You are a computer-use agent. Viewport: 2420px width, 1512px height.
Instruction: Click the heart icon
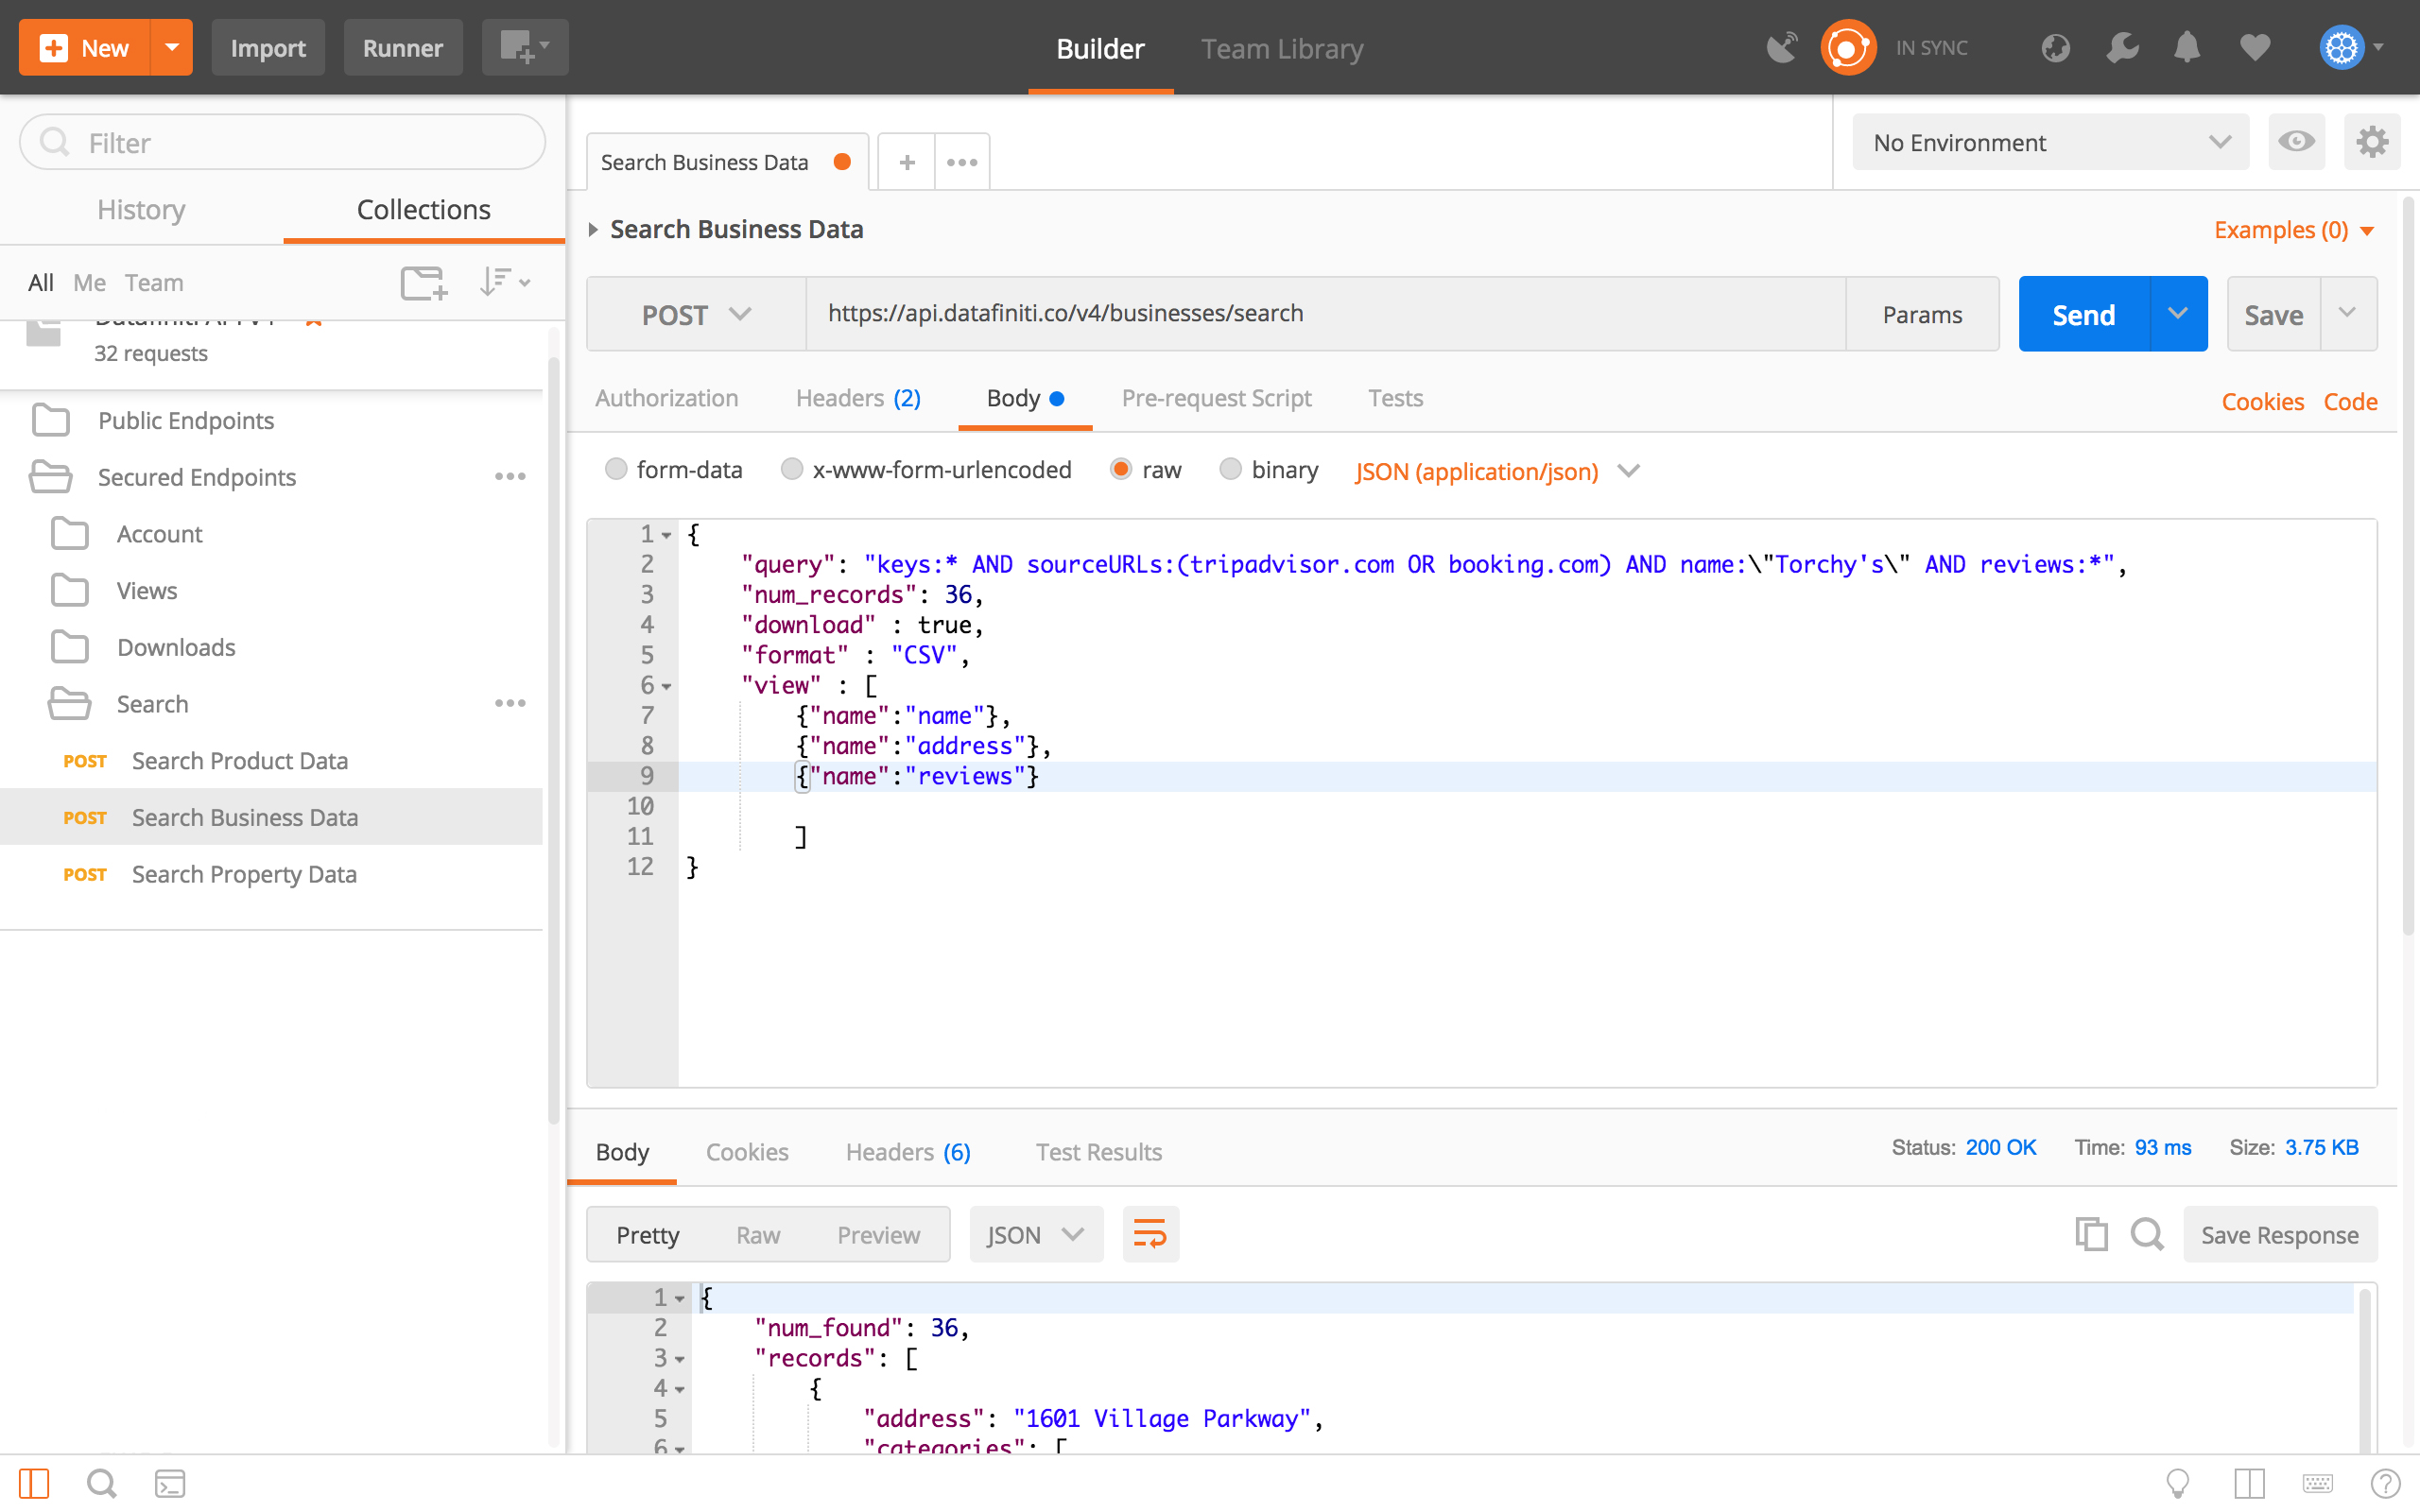pyautogui.click(x=2254, y=47)
